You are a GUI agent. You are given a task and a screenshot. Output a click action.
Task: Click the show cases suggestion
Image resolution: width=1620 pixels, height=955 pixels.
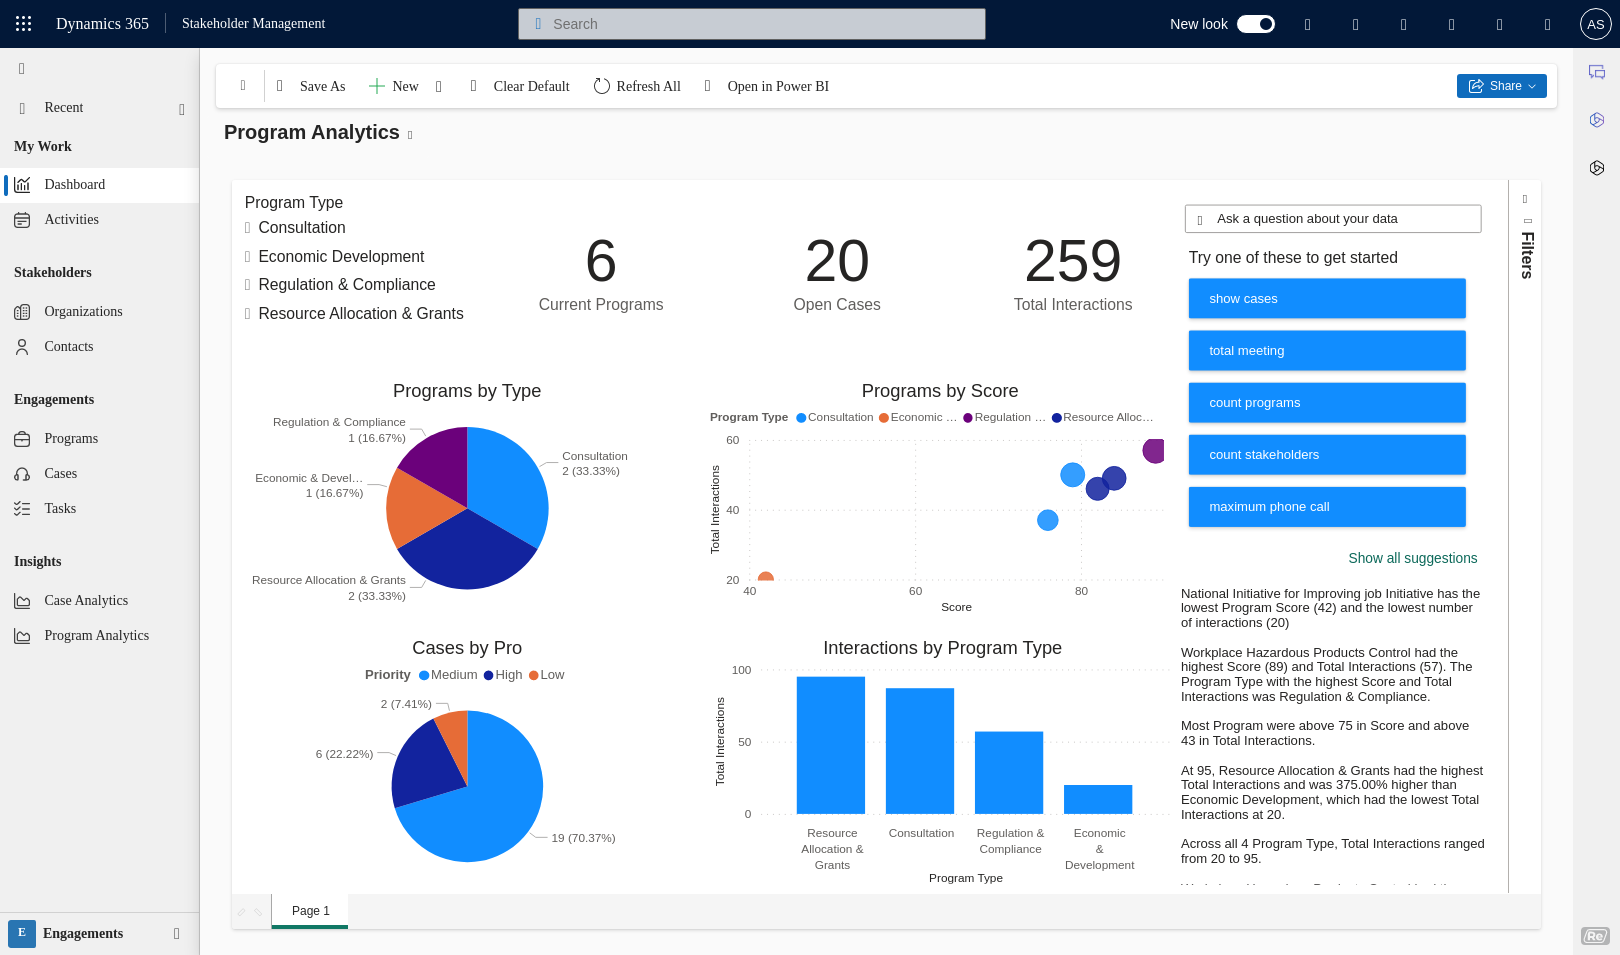tap(1326, 299)
